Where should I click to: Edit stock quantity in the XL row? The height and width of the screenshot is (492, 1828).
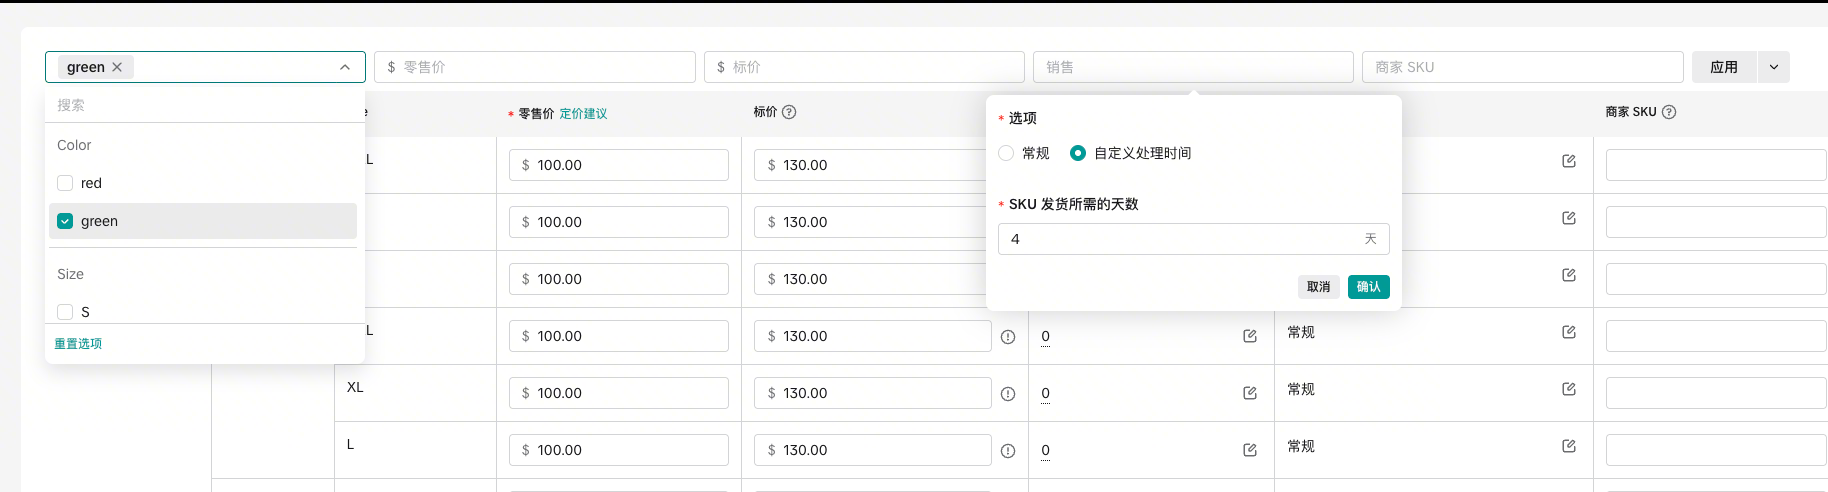(x=1250, y=393)
